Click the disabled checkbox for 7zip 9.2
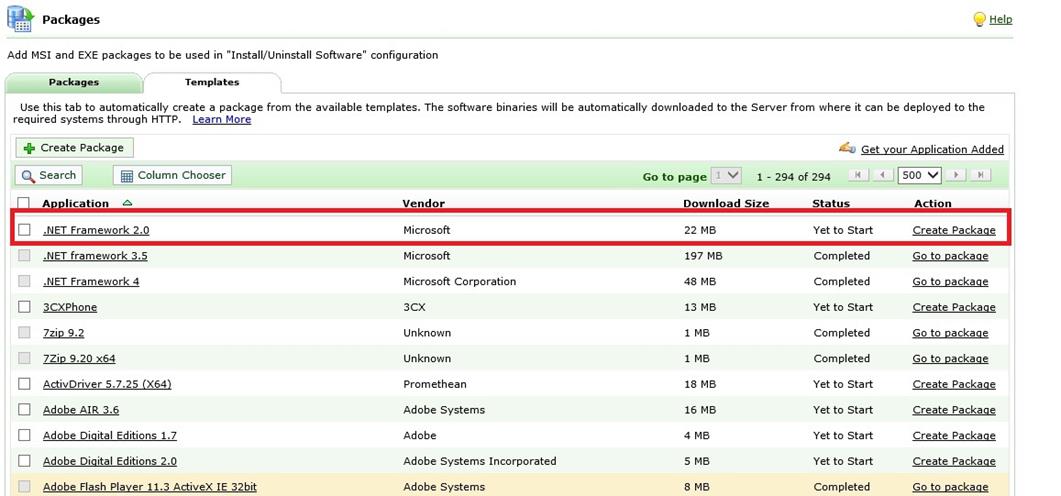The image size is (1061, 496). tap(24, 332)
